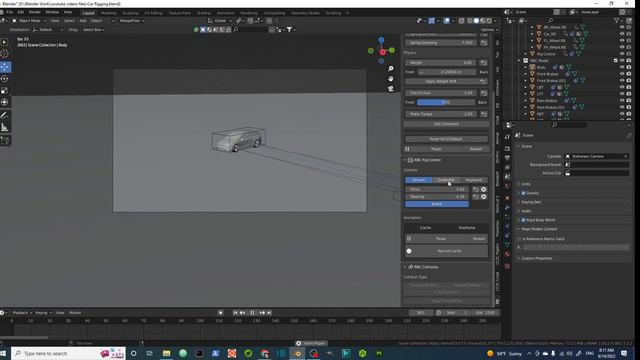
Task: Activate the Add Cube tool icon
Action: [x=5, y=141]
